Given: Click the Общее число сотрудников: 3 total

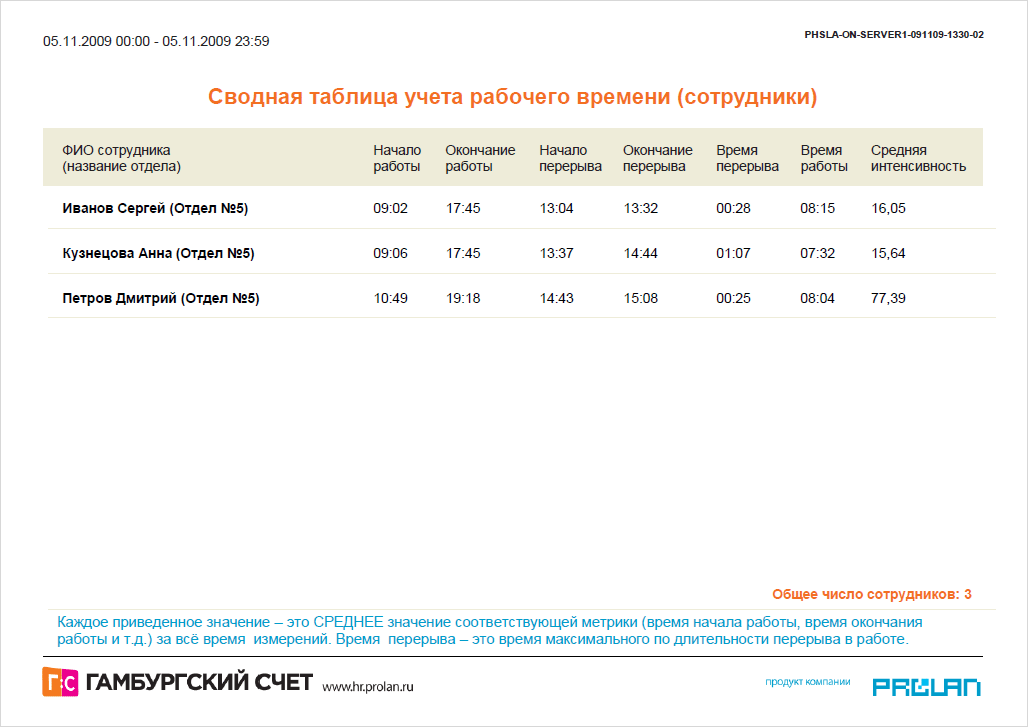Looking at the screenshot, I should (x=872, y=595).
